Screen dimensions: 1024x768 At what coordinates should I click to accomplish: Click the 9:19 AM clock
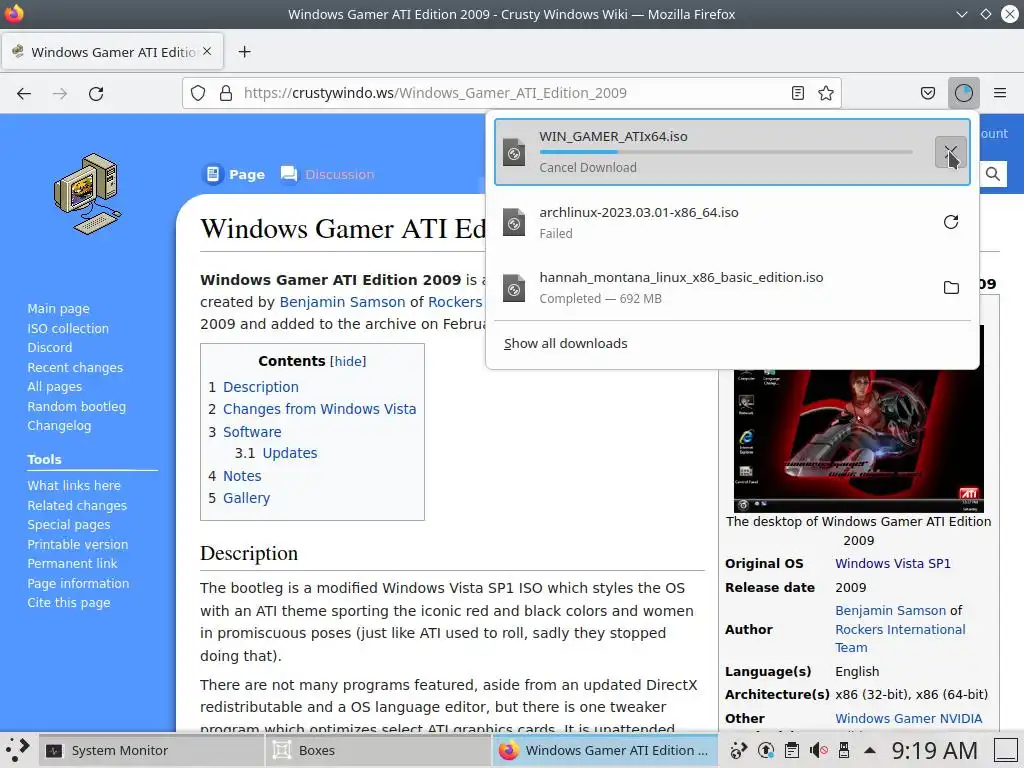[x=934, y=750]
